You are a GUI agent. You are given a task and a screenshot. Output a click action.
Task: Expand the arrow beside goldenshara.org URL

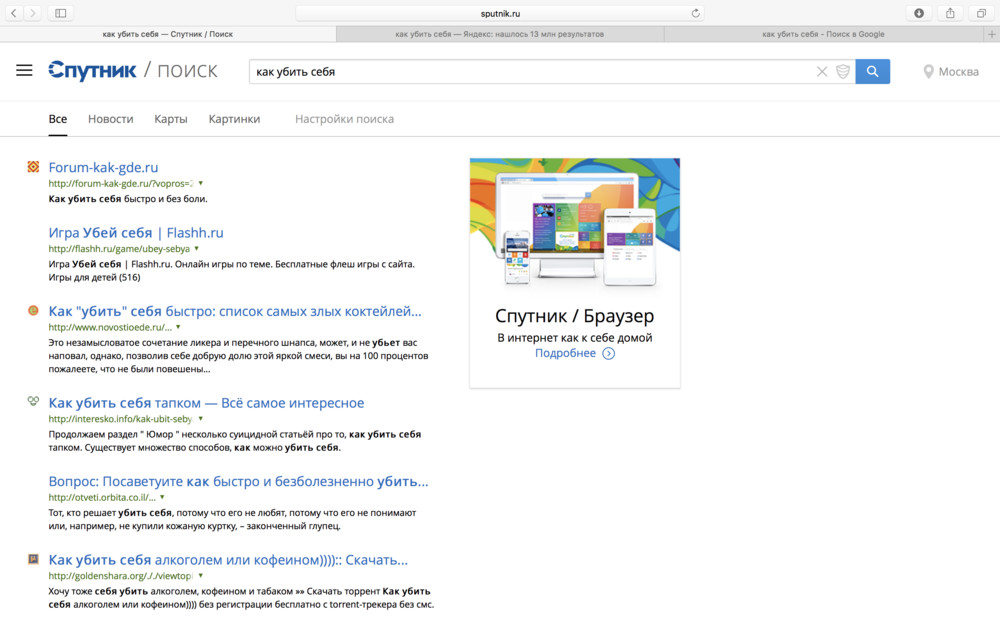click(x=200, y=575)
